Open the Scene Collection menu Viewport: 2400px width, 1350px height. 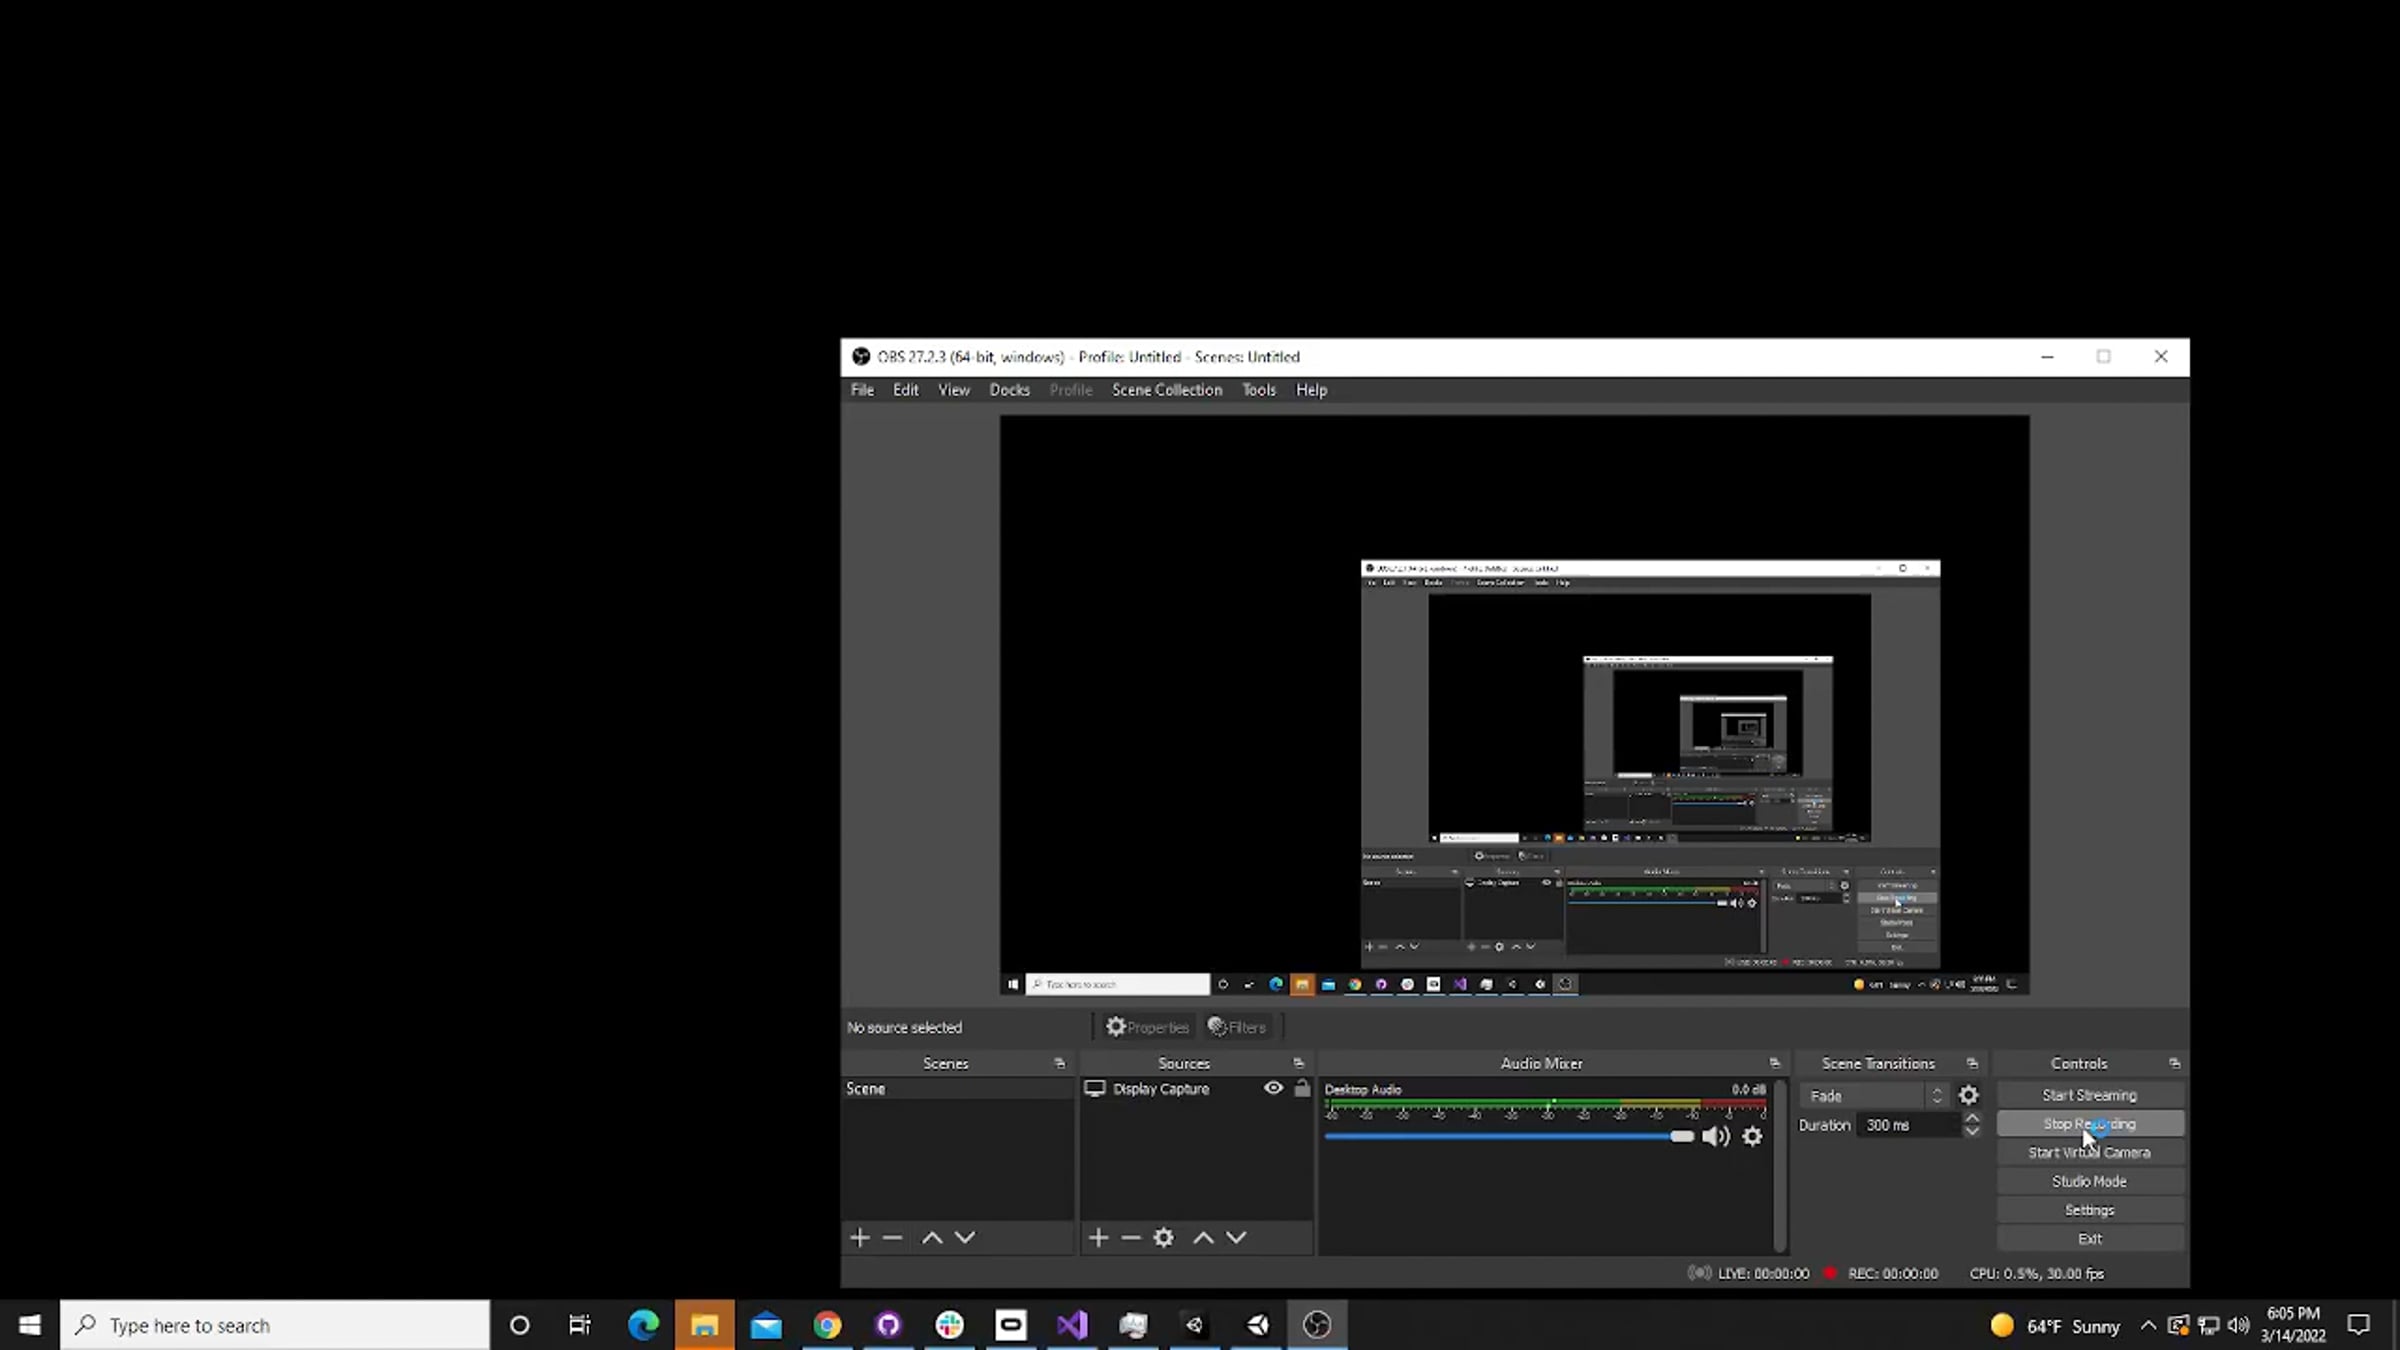[1167, 390]
